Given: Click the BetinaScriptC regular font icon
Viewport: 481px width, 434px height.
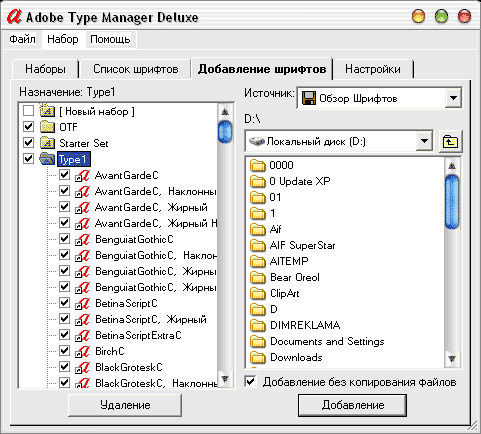Looking at the screenshot, I should click(x=82, y=303).
